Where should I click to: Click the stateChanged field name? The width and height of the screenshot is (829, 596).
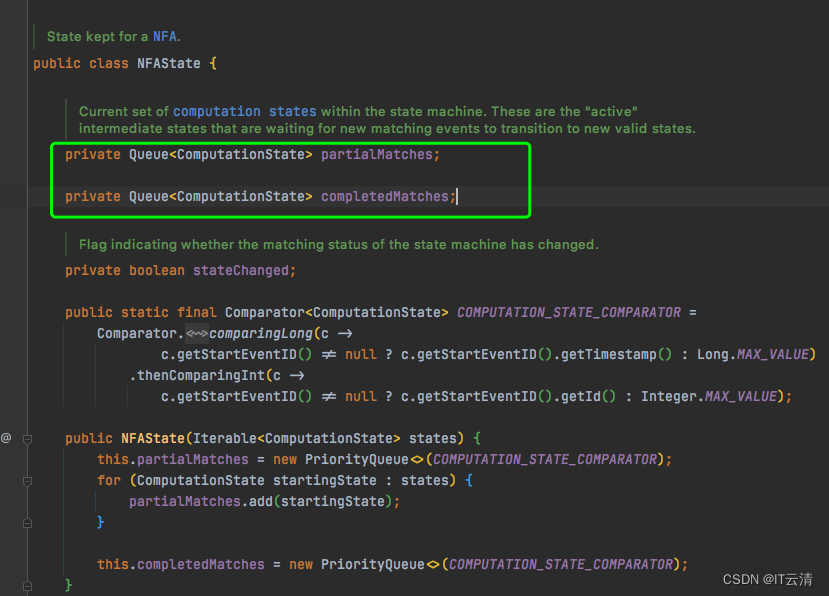(241, 271)
